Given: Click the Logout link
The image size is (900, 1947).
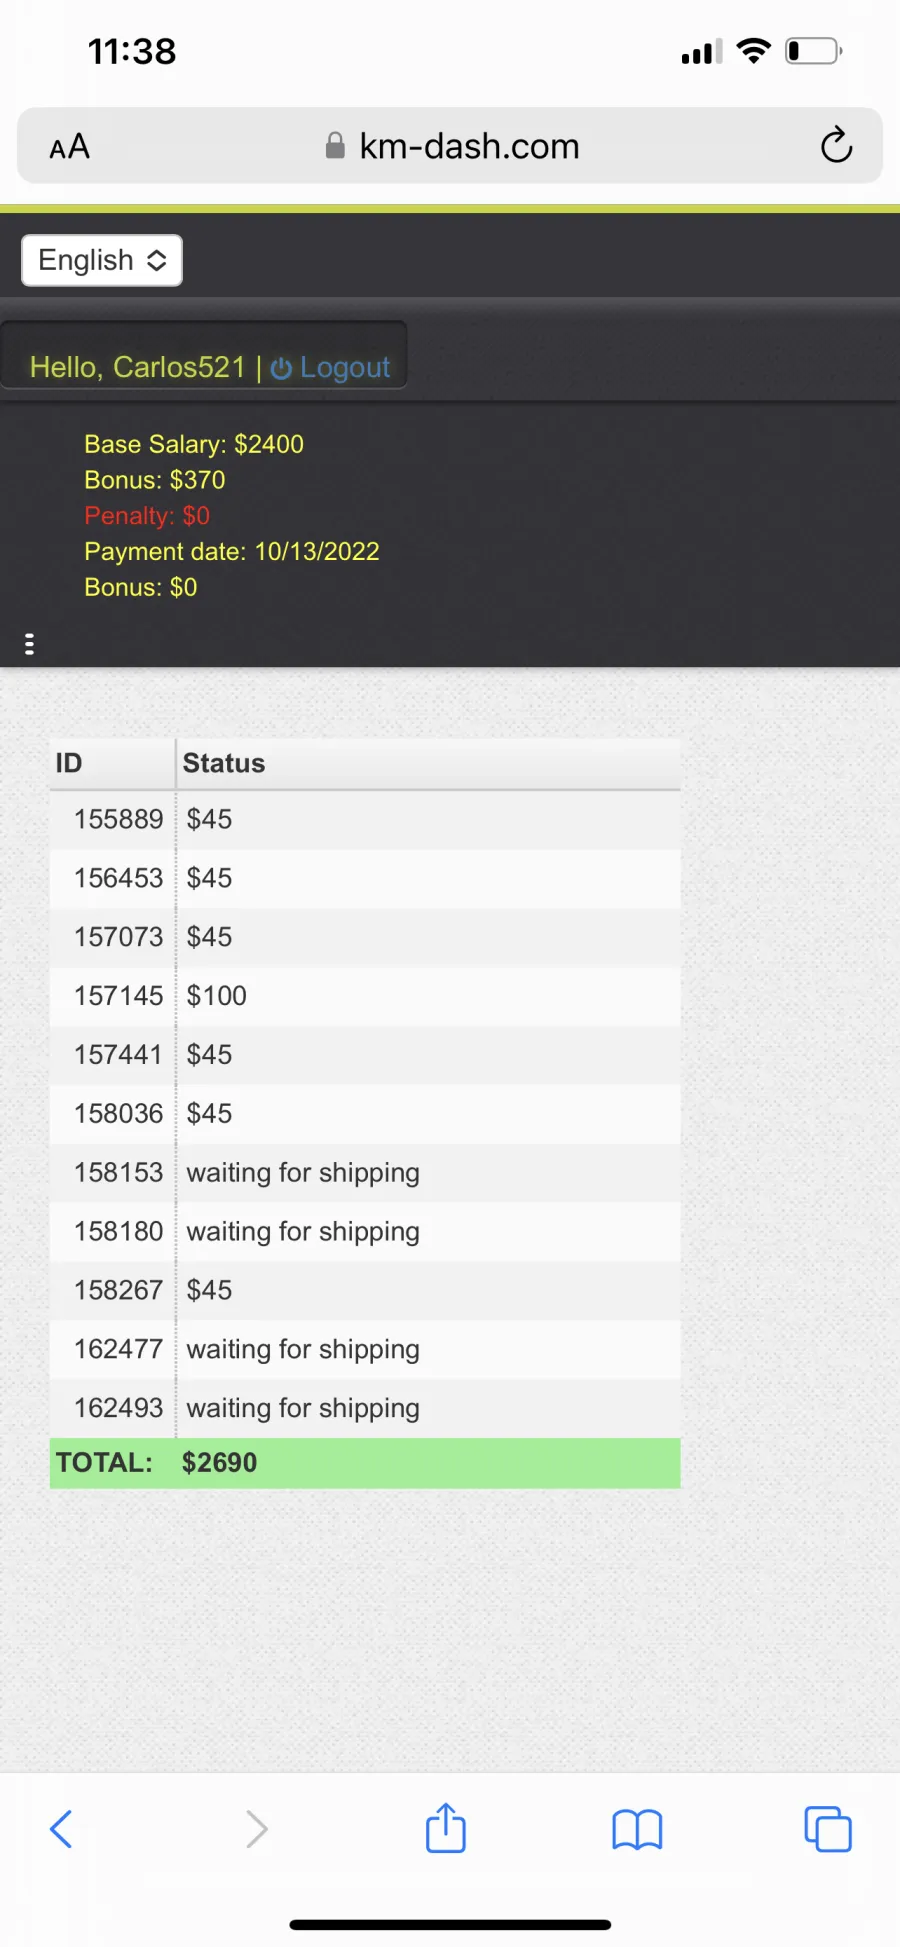Looking at the screenshot, I should click(x=345, y=367).
